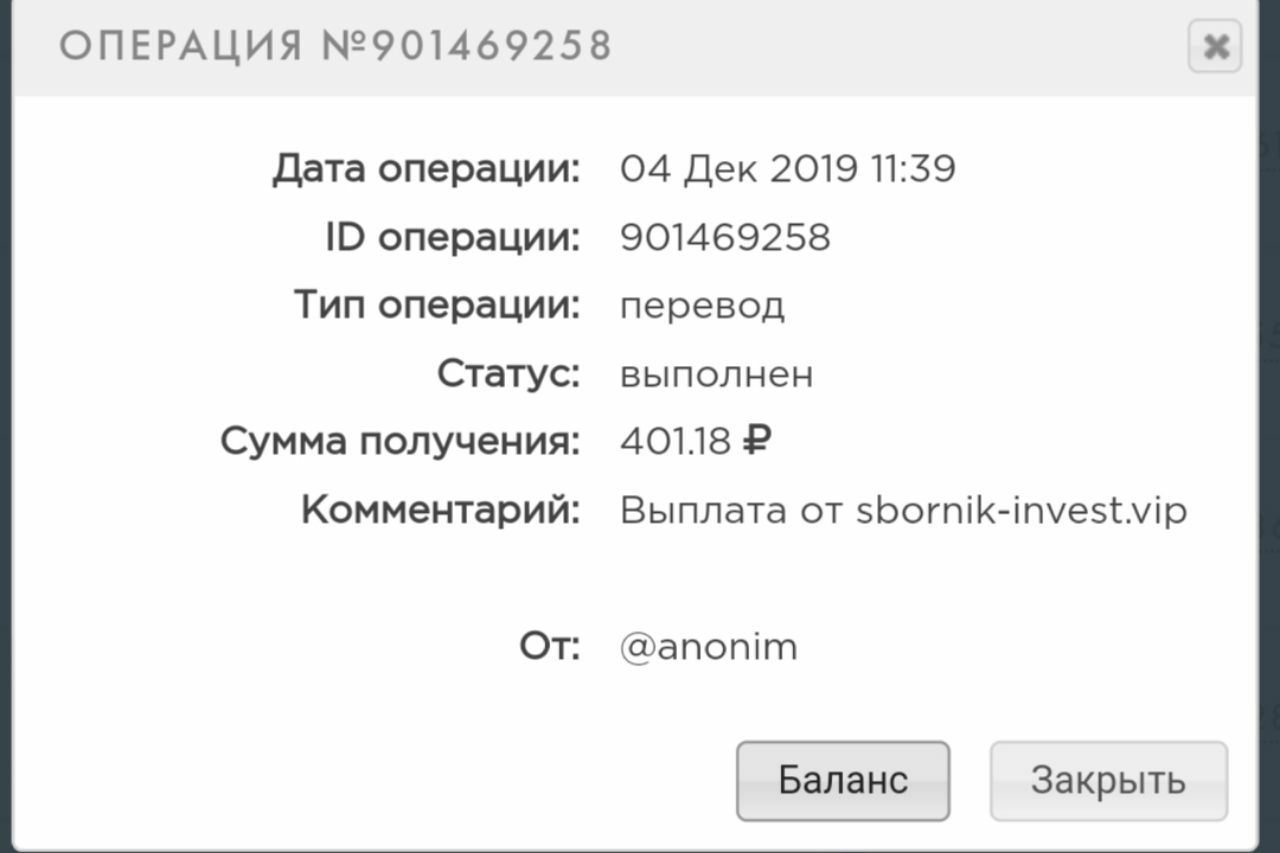The width and height of the screenshot is (1280, 853).
Task: Click the ID операции label
Action: 452,237
